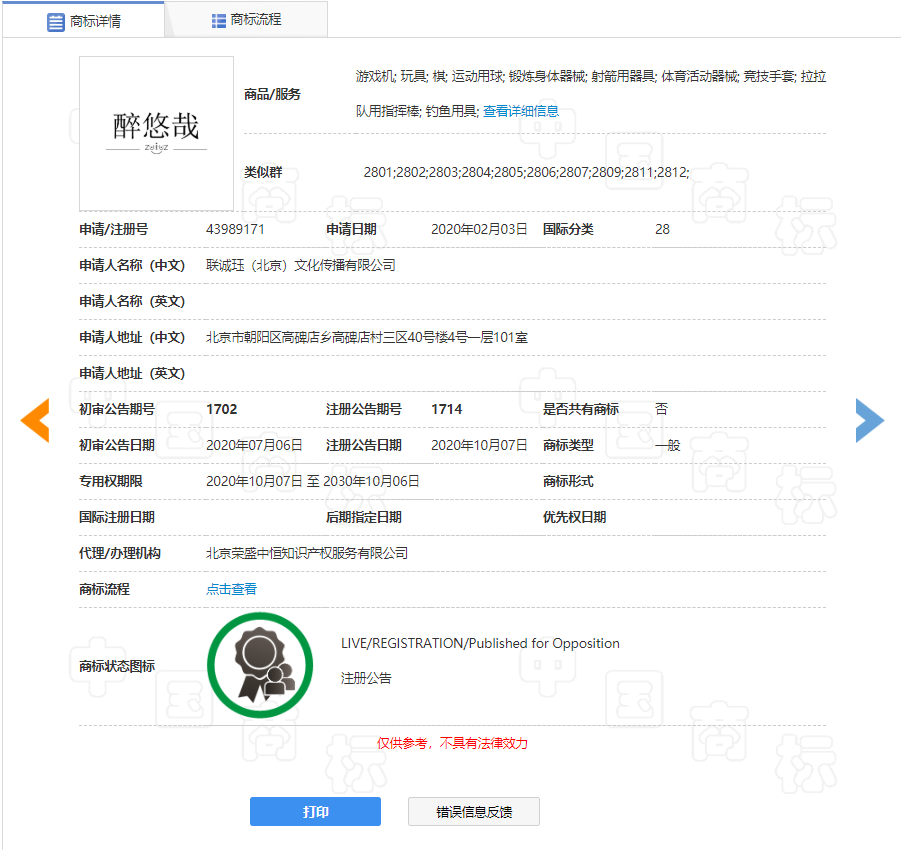Click the blue right arrow for next trademark
This screenshot has width=901, height=850.
coord(869,420)
